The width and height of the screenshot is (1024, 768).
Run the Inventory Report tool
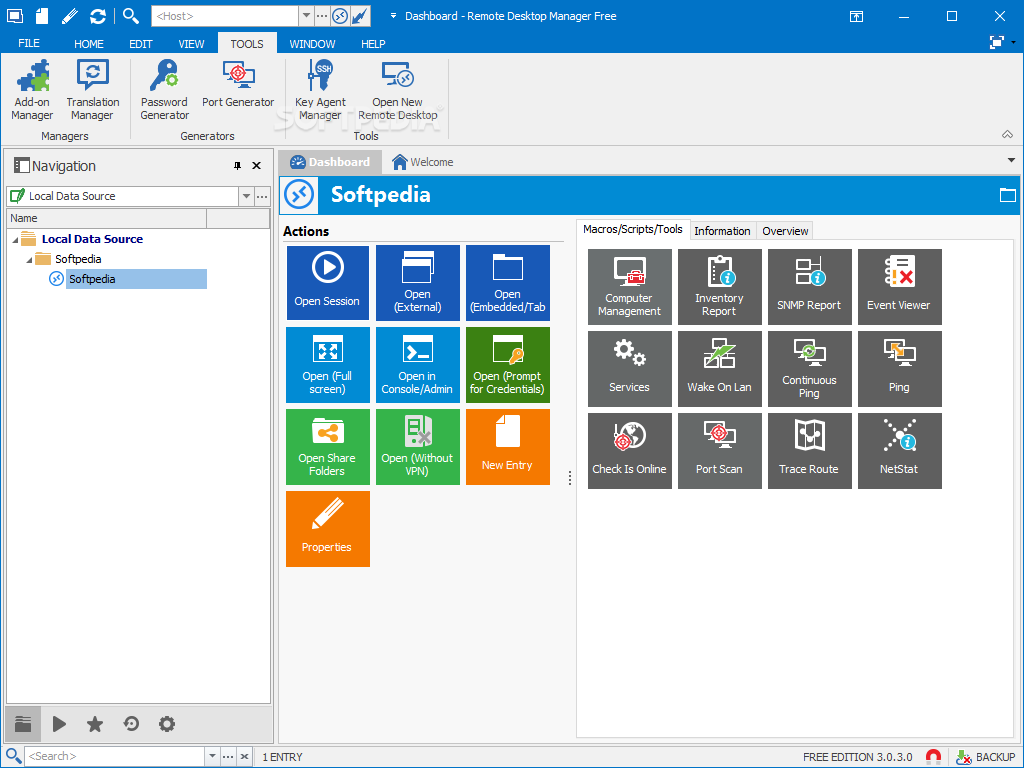point(720,287)
